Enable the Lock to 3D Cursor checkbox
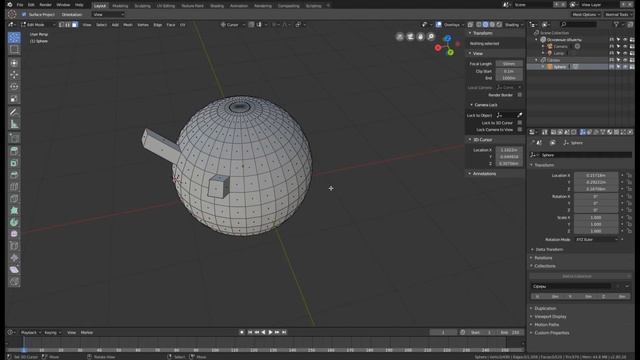 pyautogui.click(x=520, y=122)
